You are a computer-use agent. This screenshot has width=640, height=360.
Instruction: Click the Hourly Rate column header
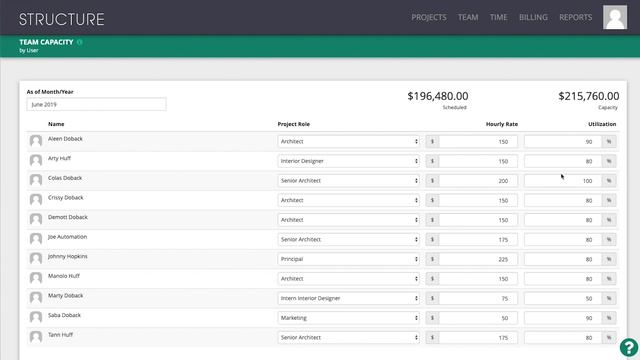(x=502, y=124)
